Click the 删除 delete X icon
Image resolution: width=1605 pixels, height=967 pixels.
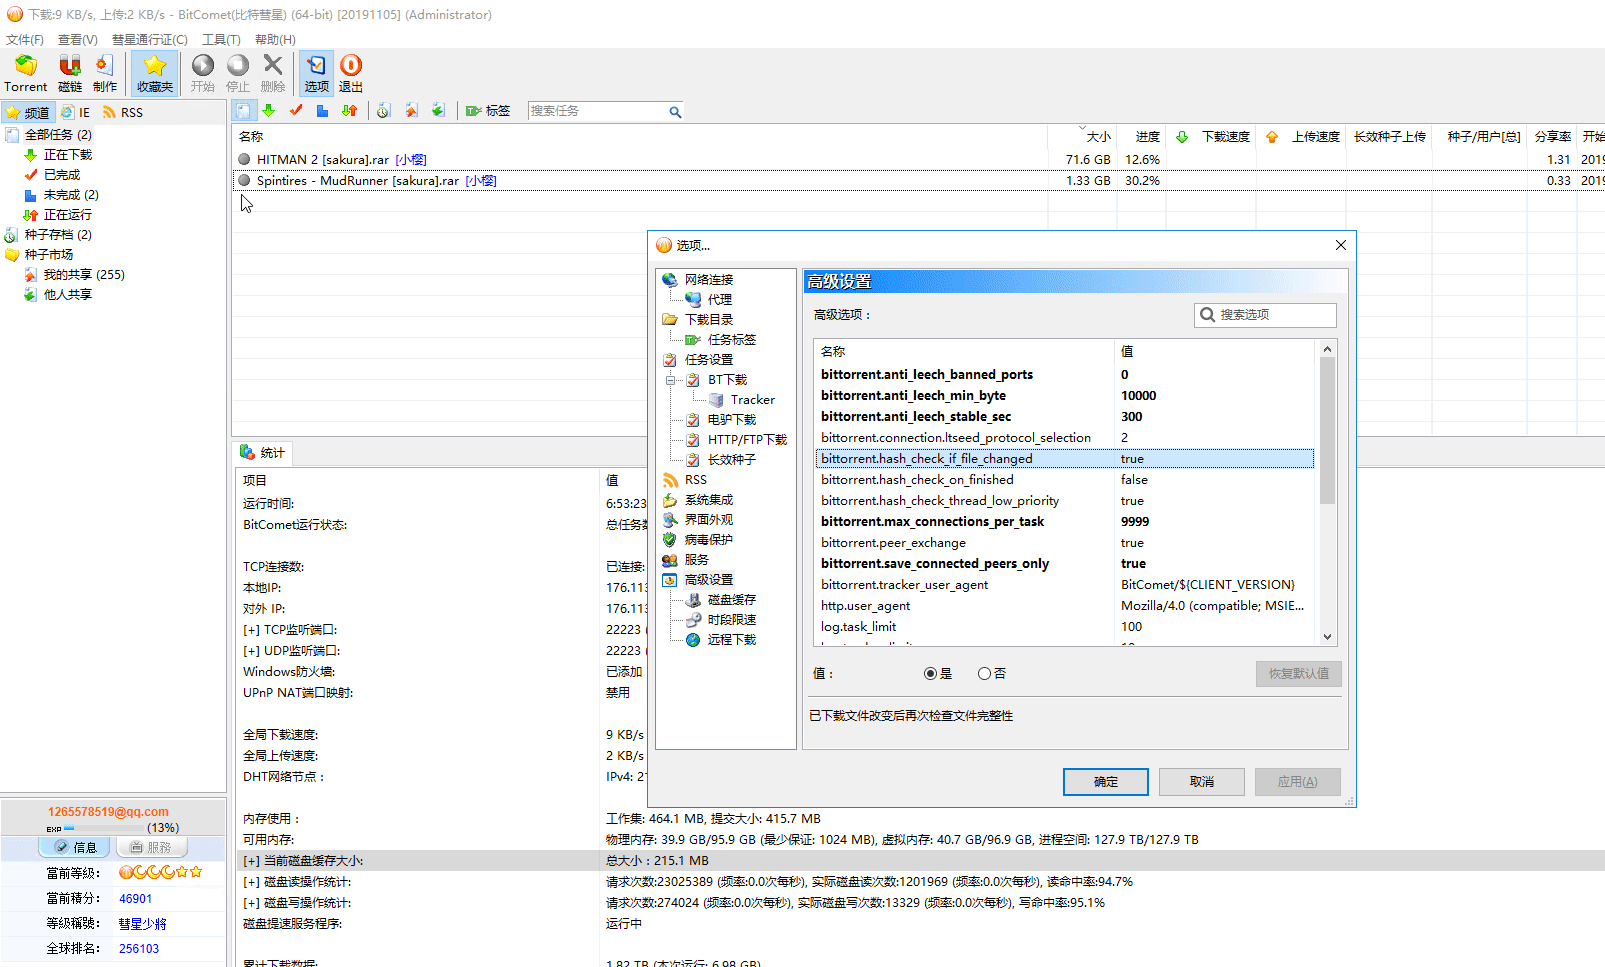[273, 74]
